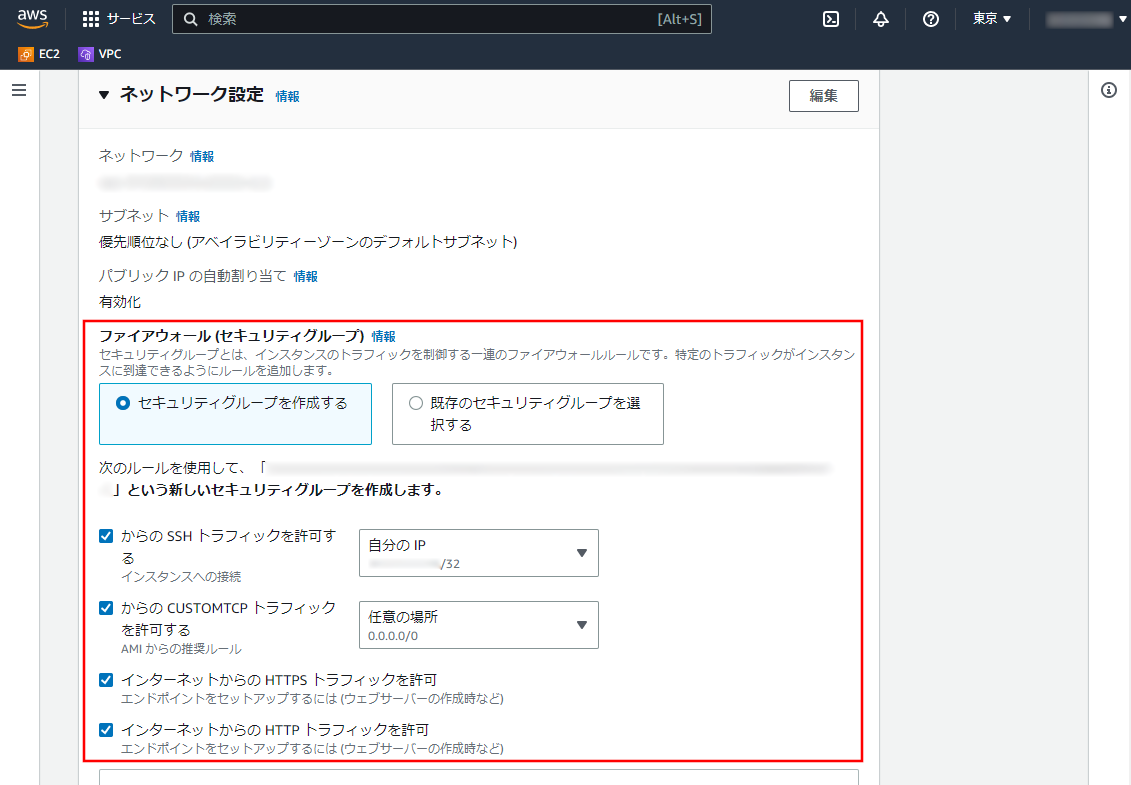This screenshot has height=785, width=1131.
Task: Select '既存のセキュリティグループを選択する' radio option
Action: click(416, 403)
